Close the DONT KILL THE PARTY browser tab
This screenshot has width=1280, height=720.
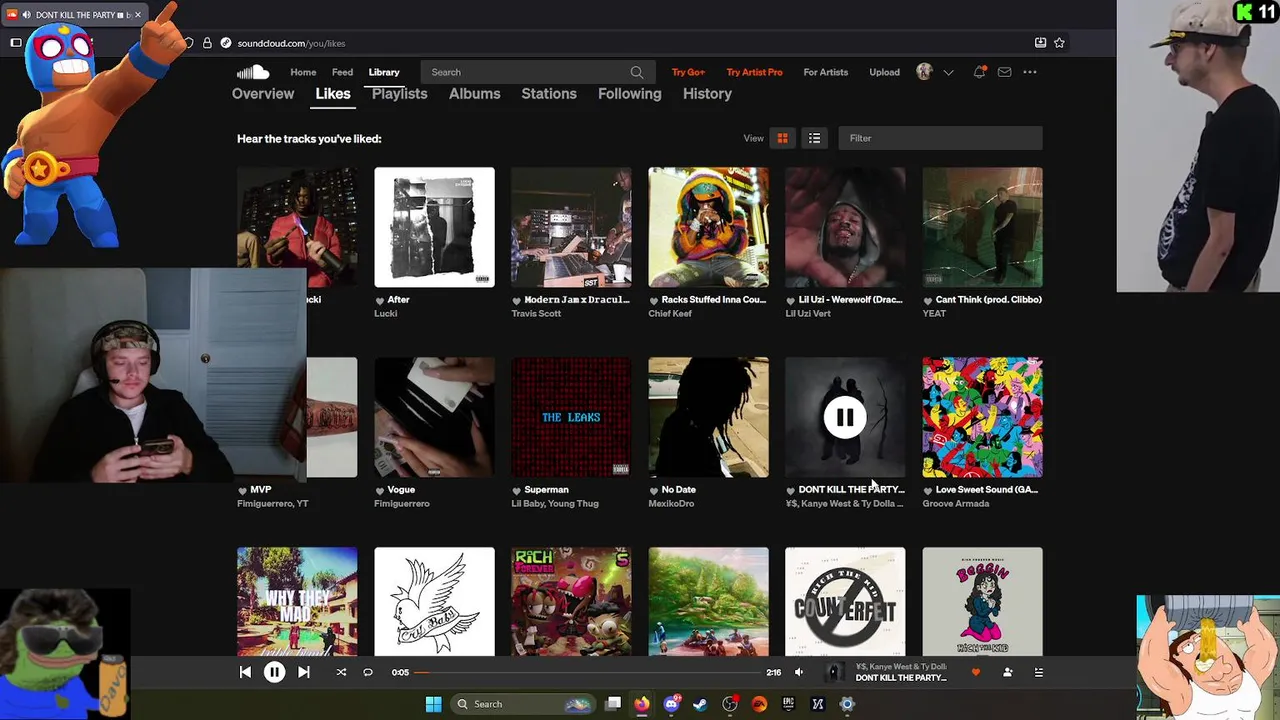point(138,15)
